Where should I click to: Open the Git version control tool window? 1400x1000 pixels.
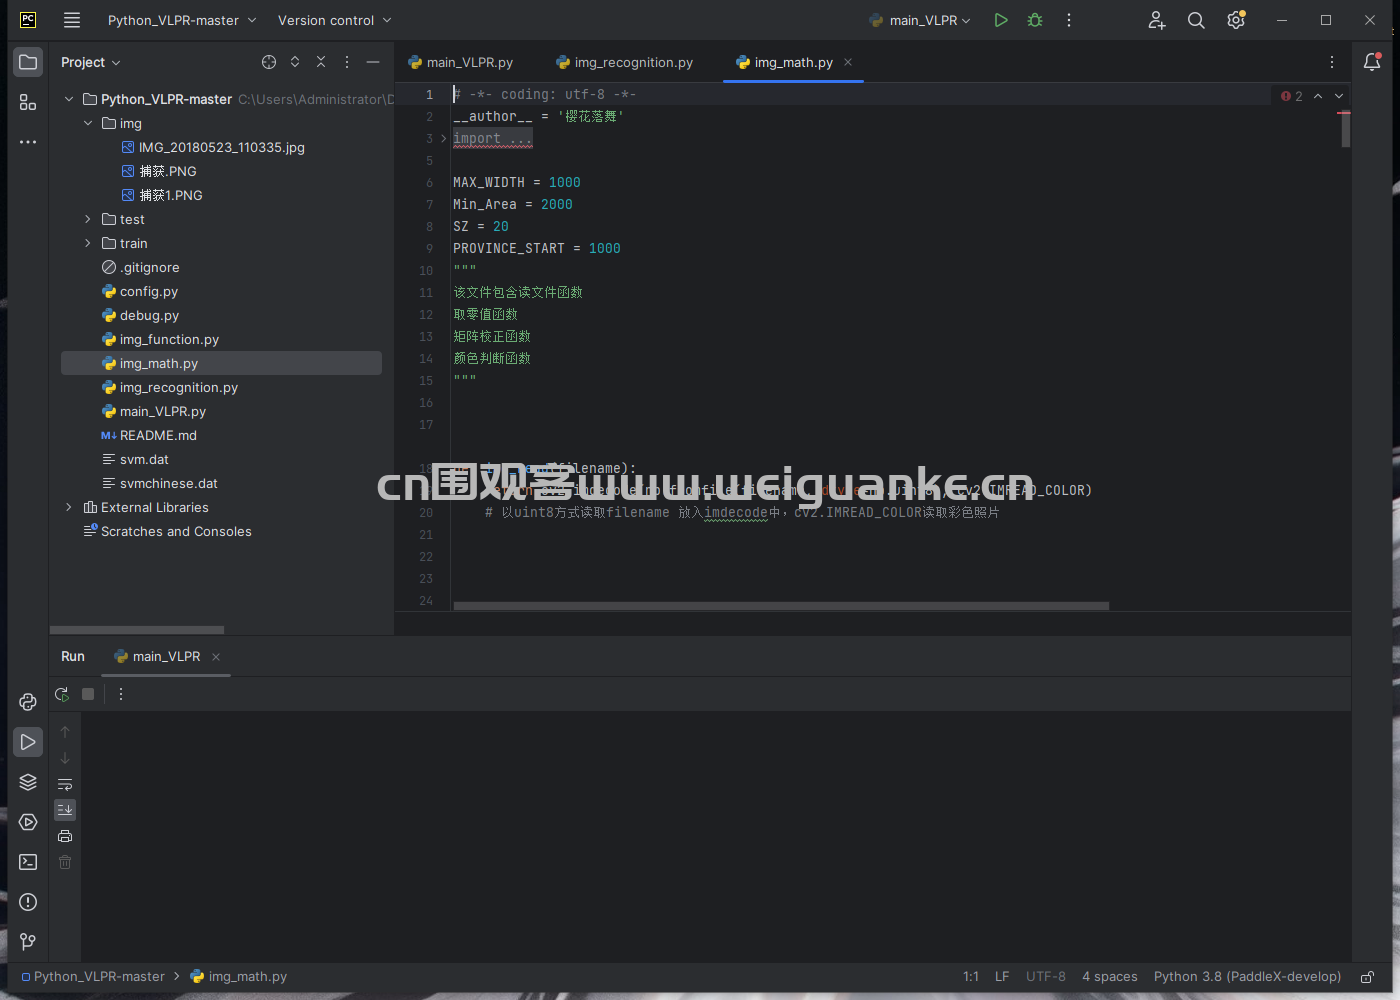point(28,942)
